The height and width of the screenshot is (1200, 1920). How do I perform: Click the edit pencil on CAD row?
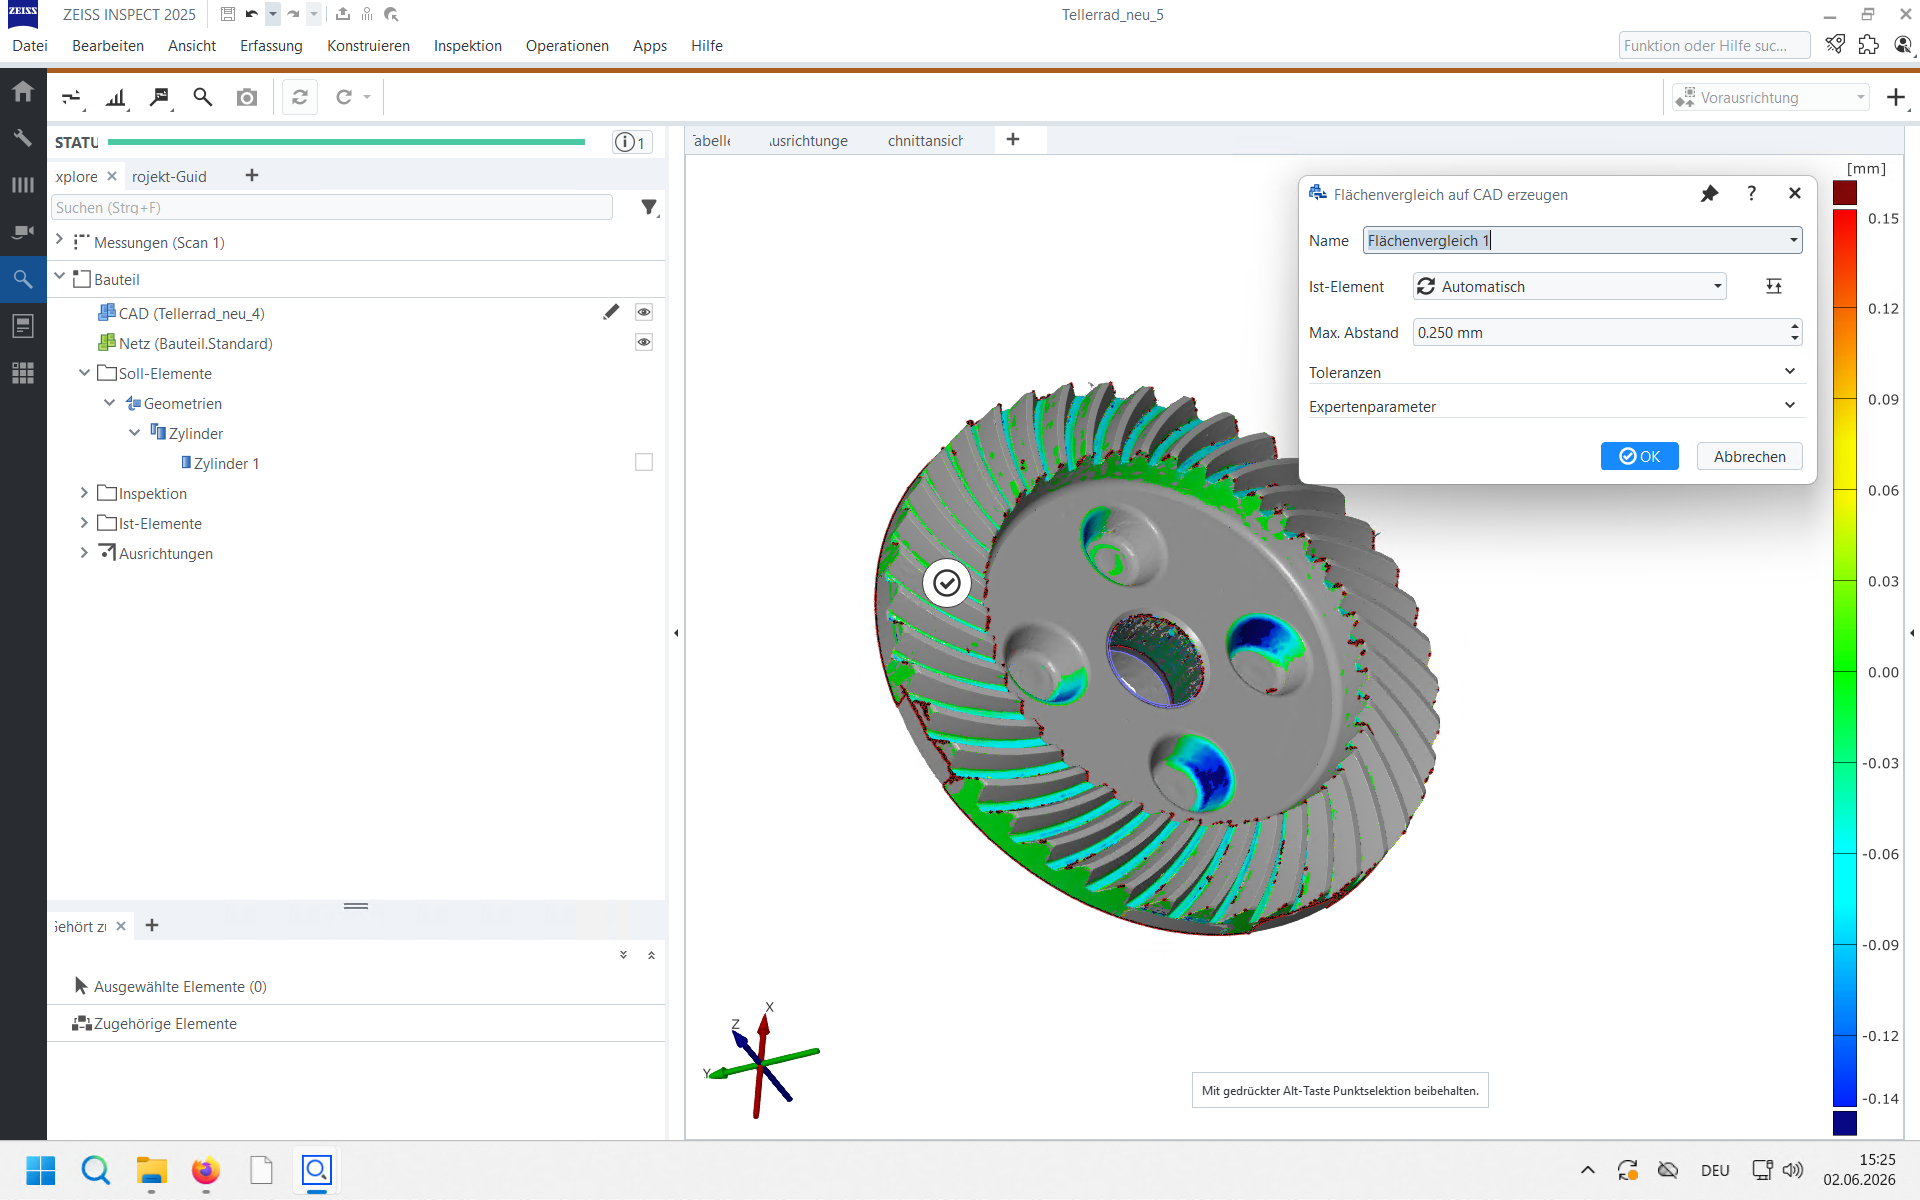point(611,312)
